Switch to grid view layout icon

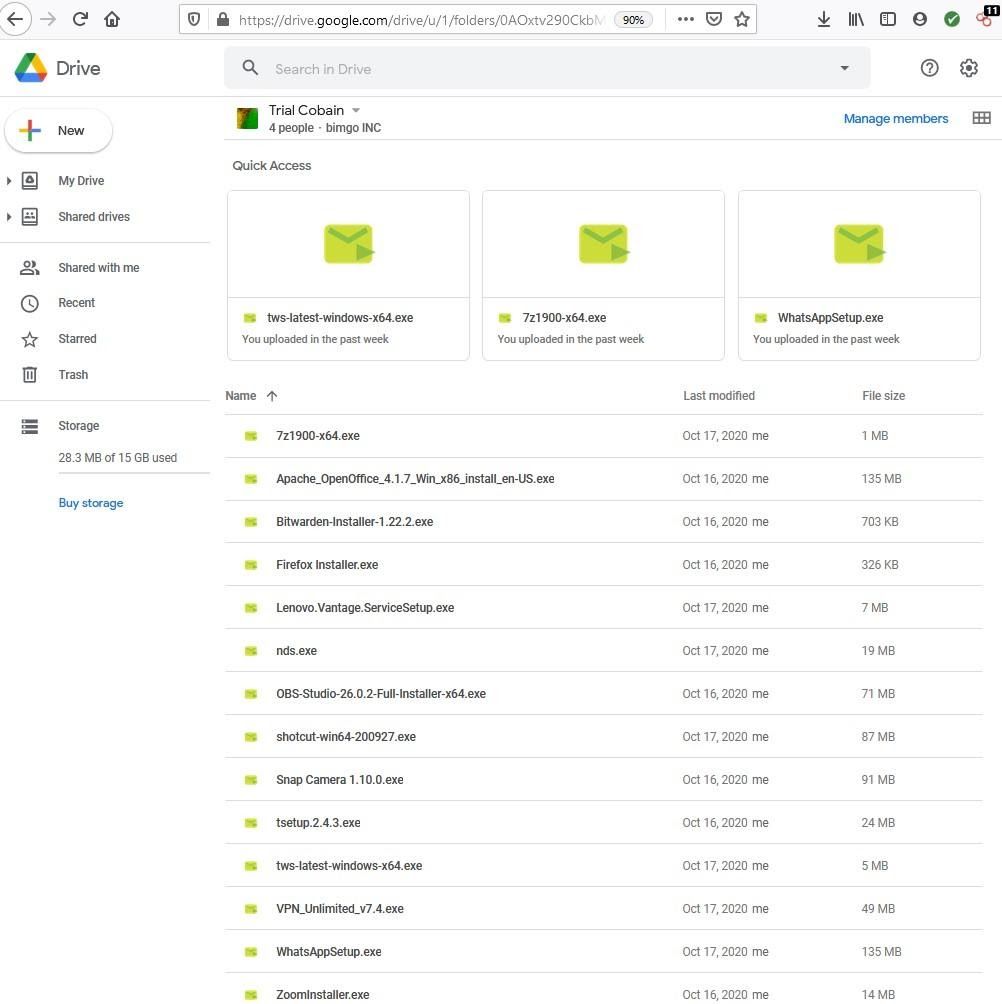coord(982,118)
